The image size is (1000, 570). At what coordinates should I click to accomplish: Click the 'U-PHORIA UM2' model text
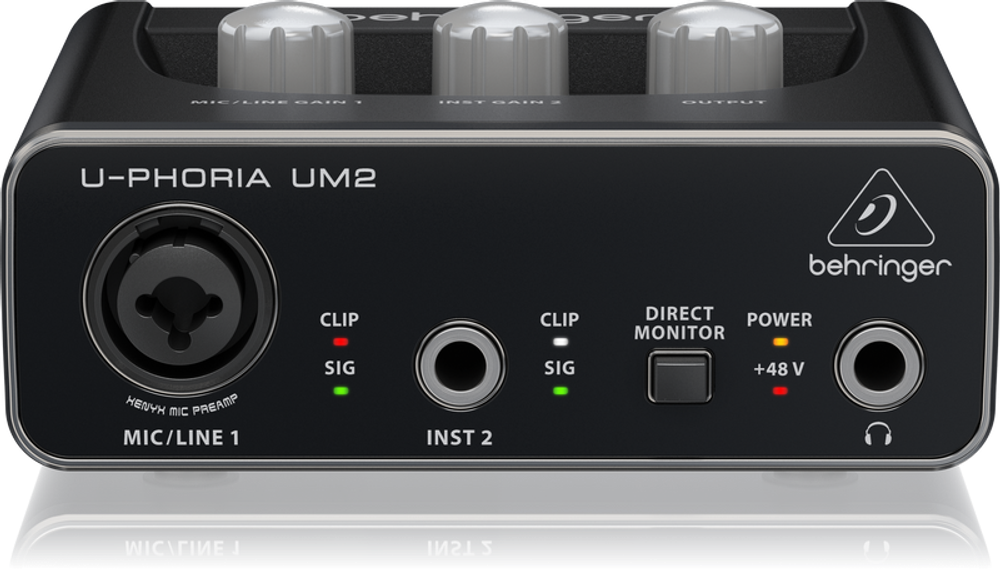click(228, 178)
